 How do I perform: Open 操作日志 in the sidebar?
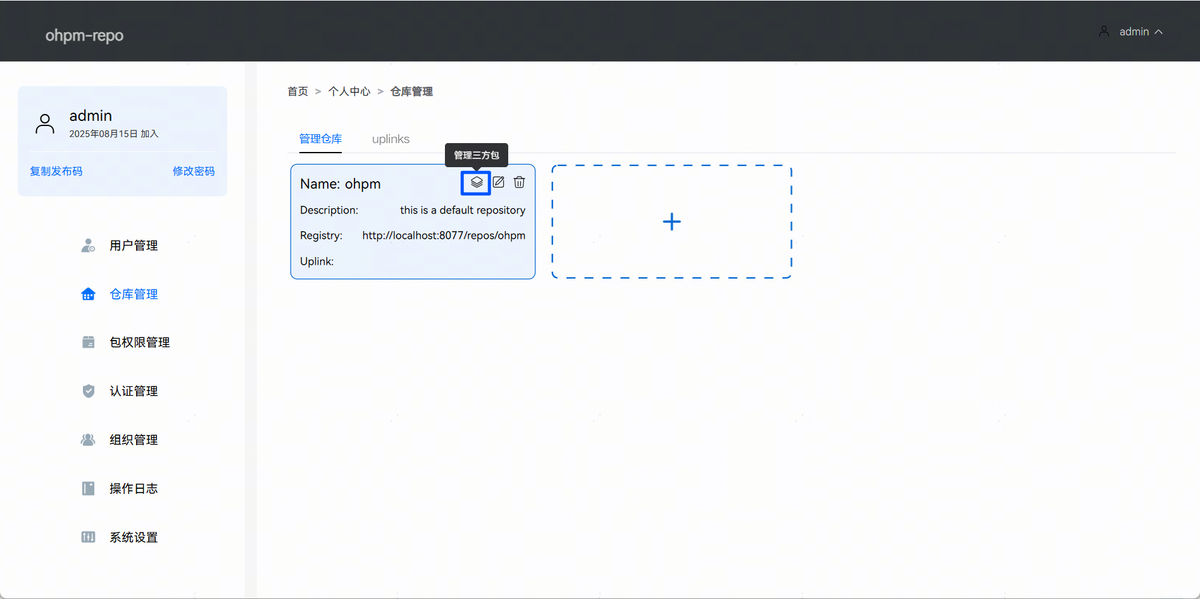coord(133,489)
